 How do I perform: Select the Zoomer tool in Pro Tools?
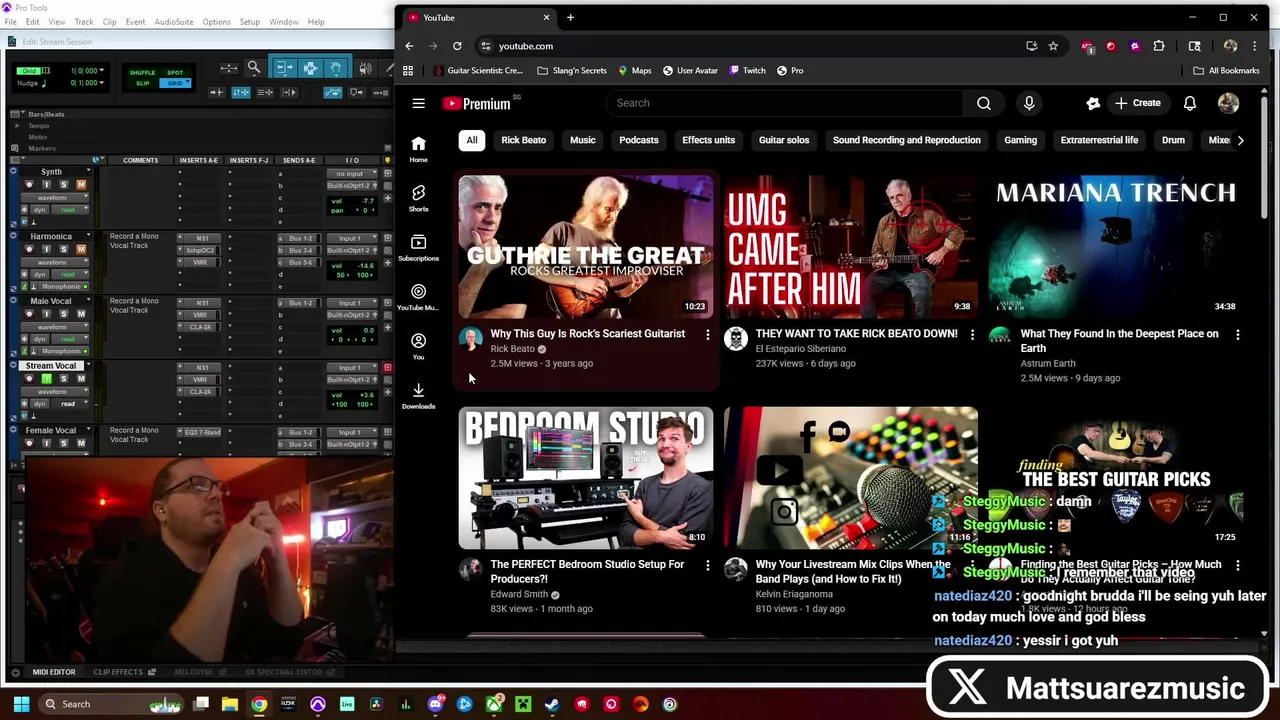[x=254, y=68]
